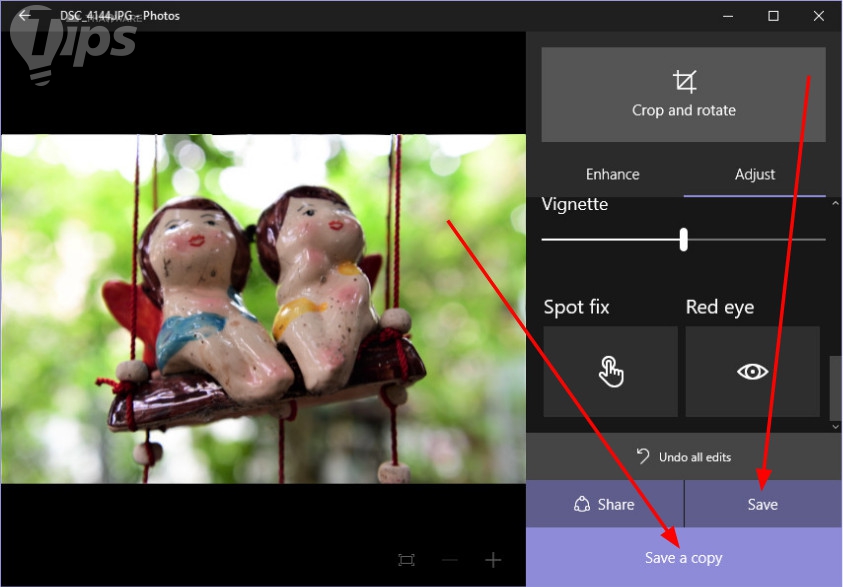This screenshot has height=587, width=843.
Task: Undo all edits
Action: [683, 457]
